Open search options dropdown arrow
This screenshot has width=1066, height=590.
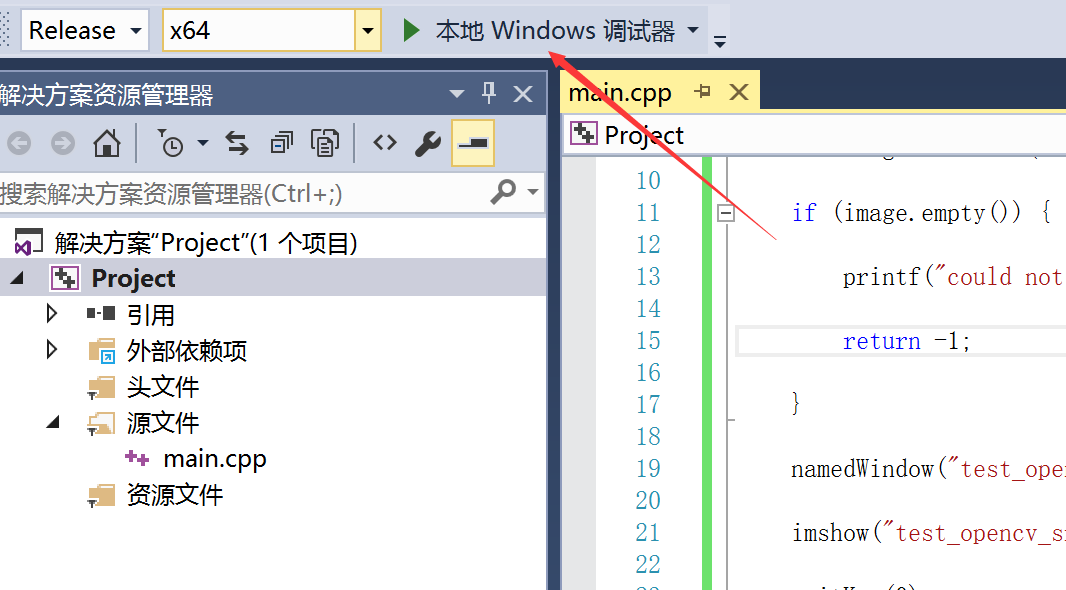[x=532, y=192]
